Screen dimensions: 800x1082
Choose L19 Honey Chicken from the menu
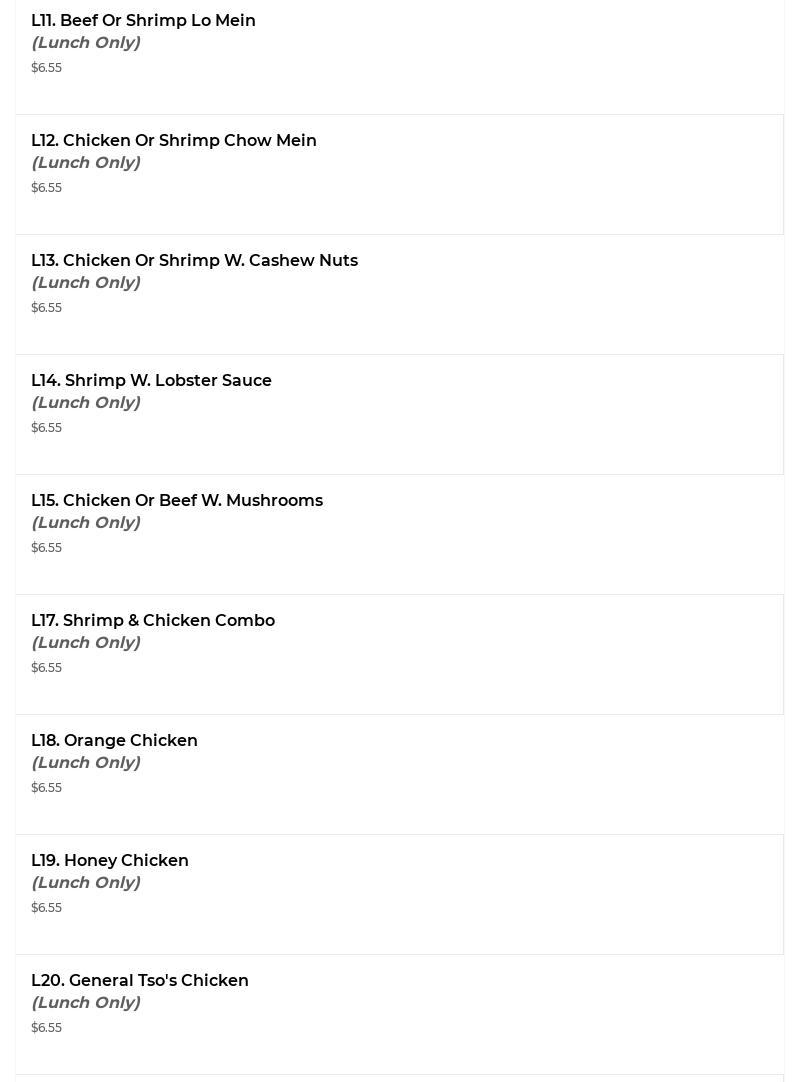109,860
